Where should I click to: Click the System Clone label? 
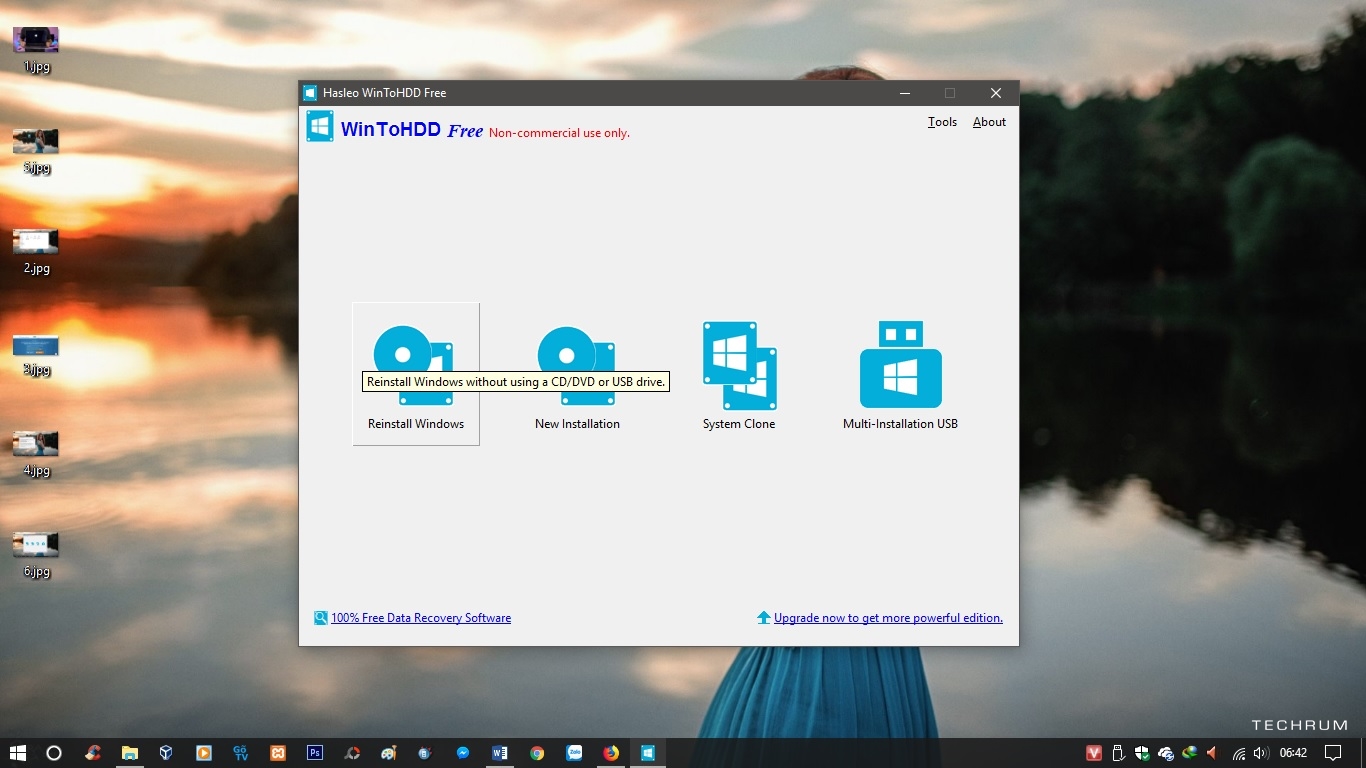point(739,424)
